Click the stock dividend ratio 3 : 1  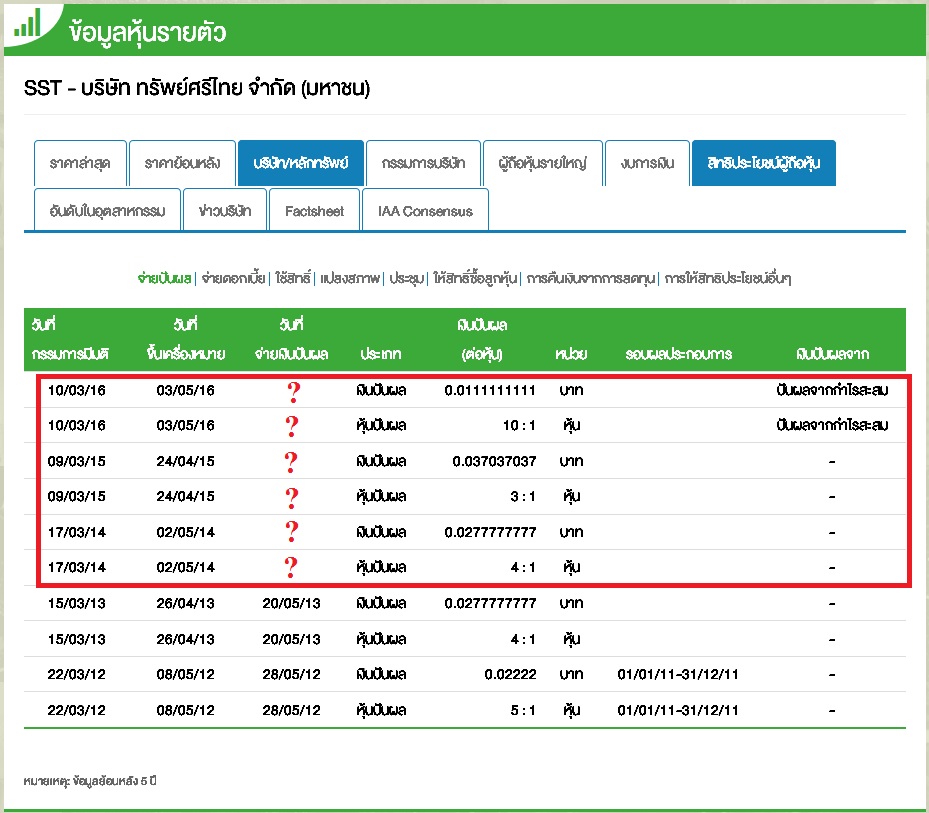pyautogui.click(x=523, y=496)
